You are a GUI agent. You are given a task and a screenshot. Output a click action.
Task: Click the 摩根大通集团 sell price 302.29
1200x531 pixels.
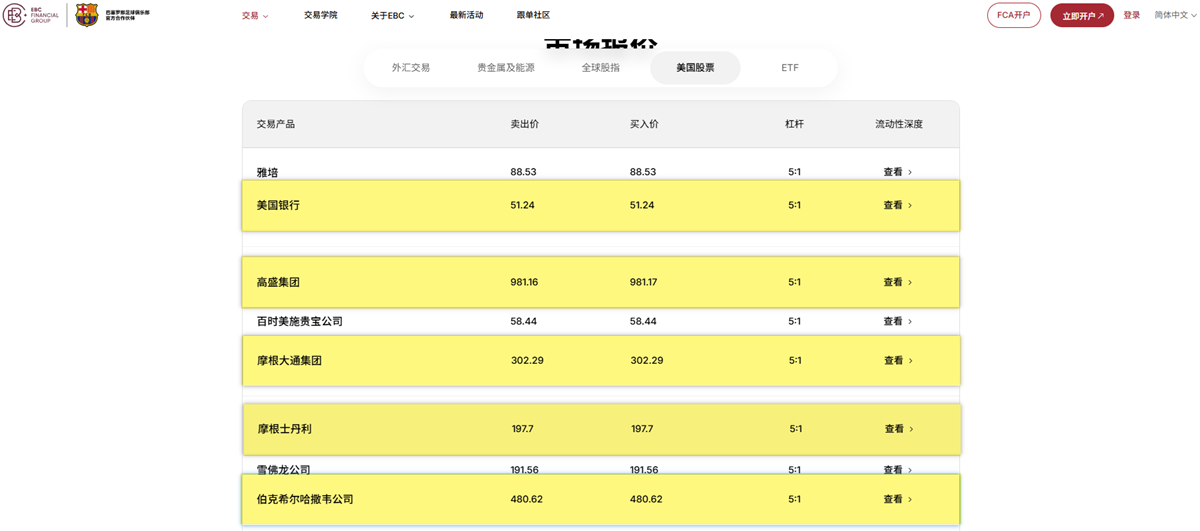pyautogui.click(x=527, y=360)
